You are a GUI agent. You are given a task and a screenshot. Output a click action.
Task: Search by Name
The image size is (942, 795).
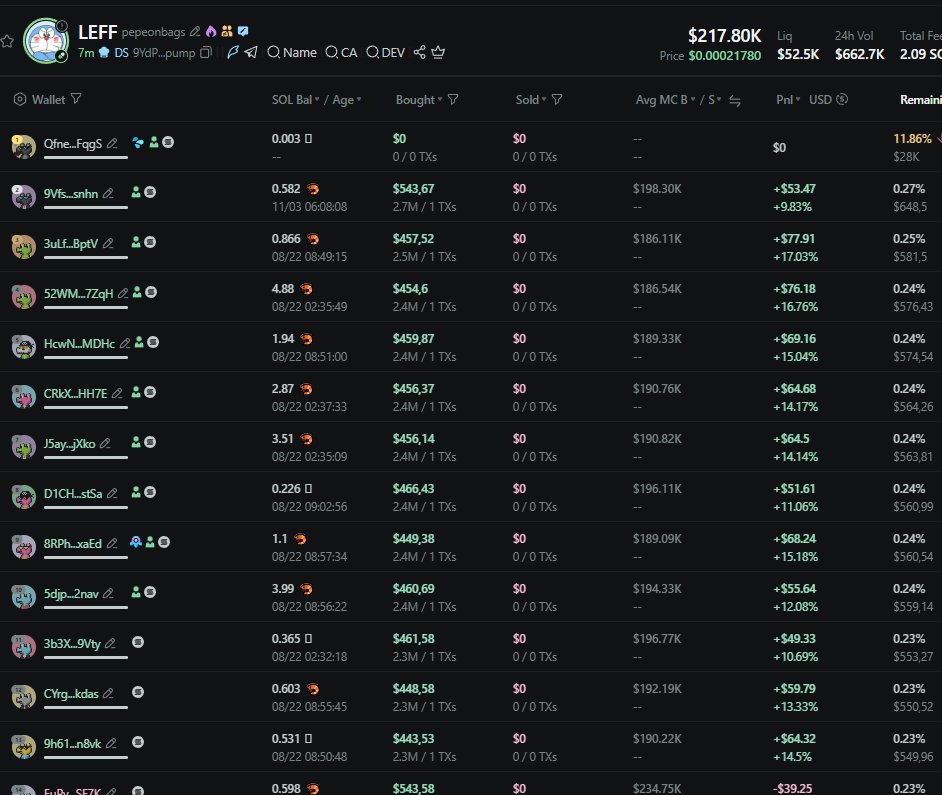(x=292, y=53)
